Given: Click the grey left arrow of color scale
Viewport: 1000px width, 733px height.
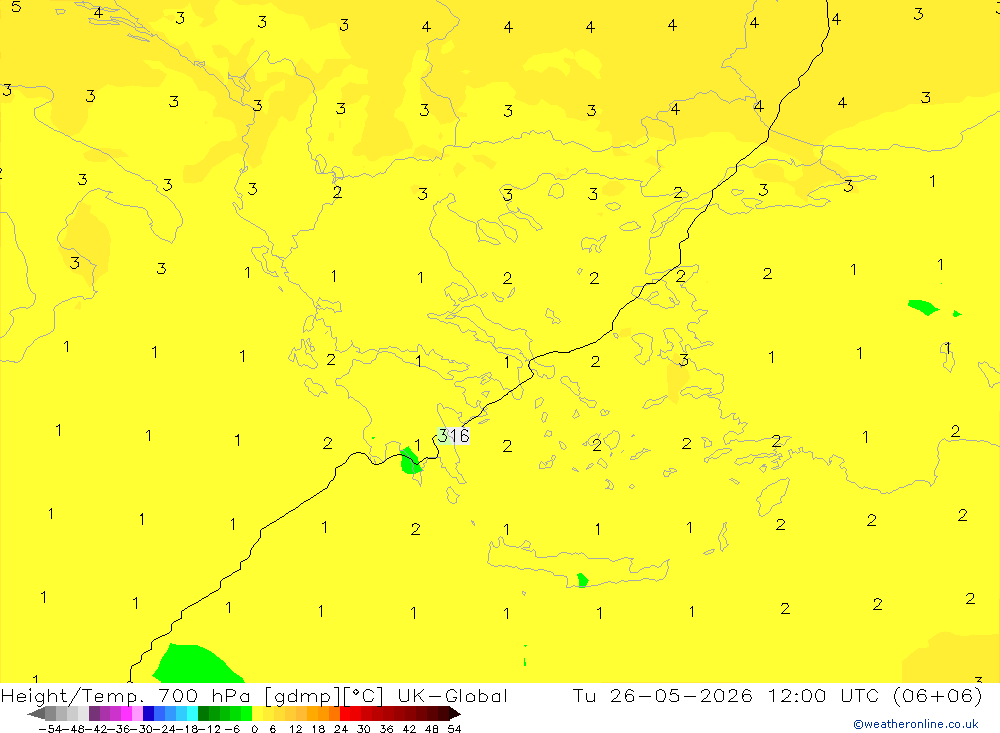Looking at the screenshot, I should 36,714.
